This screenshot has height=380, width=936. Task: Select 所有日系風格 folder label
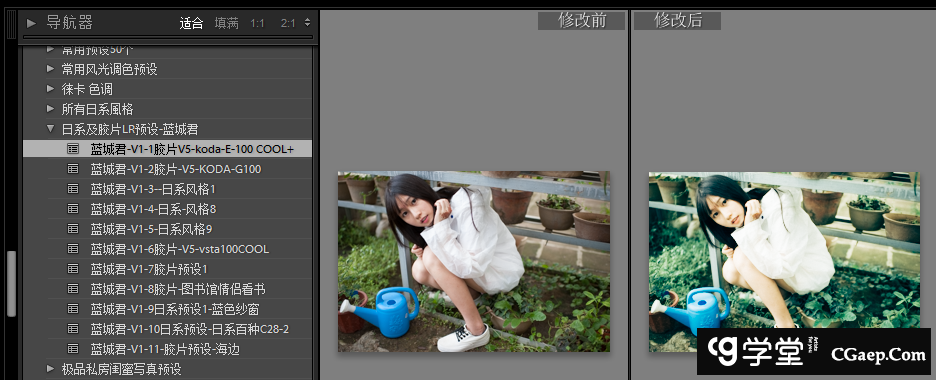pyautogui.click(x=97, y=109)
